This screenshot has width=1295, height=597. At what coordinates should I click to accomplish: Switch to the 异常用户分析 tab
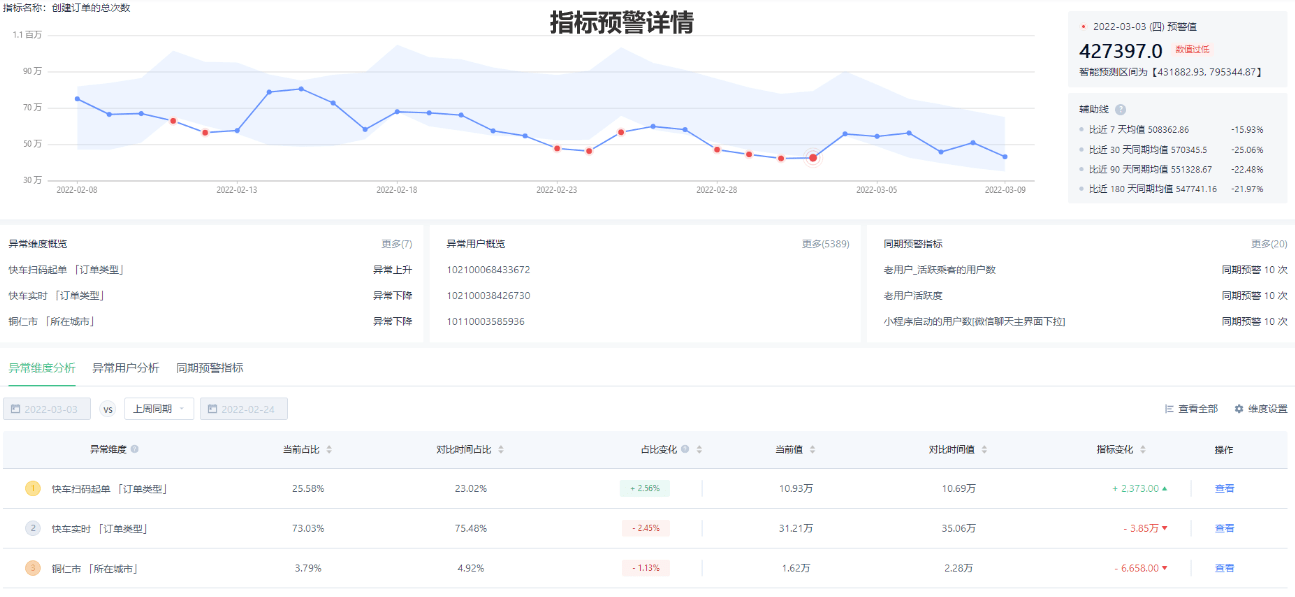coord(125,368)
